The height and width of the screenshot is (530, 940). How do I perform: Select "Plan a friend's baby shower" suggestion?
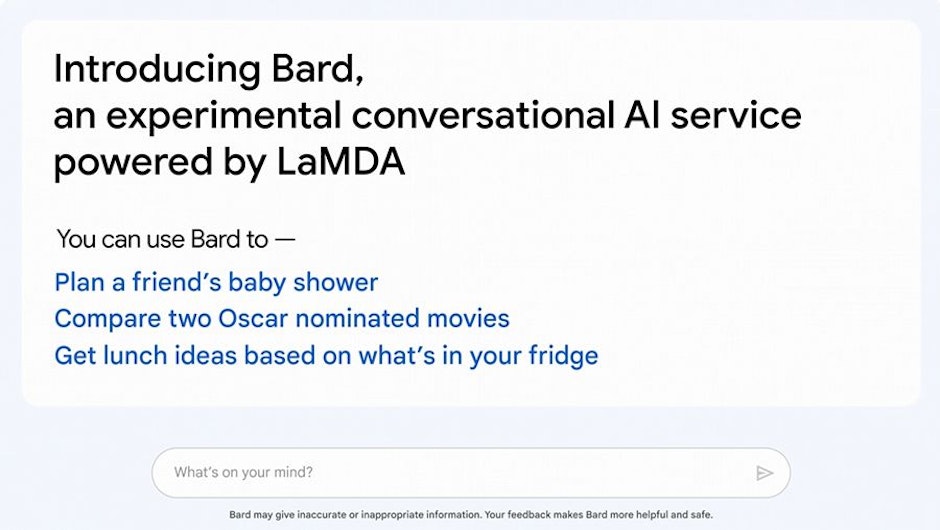click(216, 282)
